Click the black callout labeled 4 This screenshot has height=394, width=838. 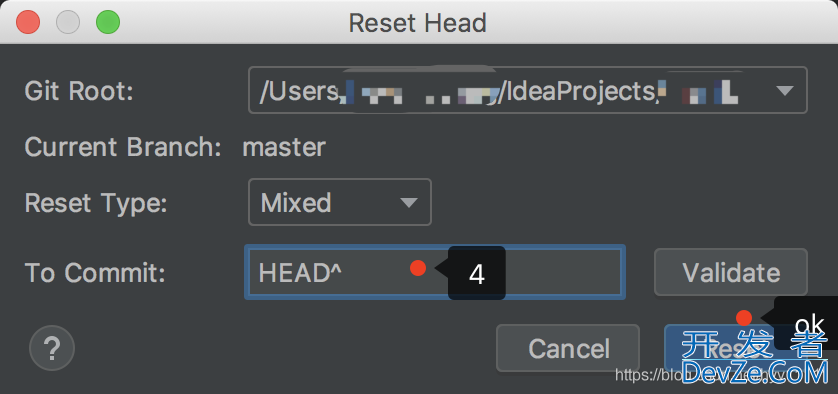477,273
